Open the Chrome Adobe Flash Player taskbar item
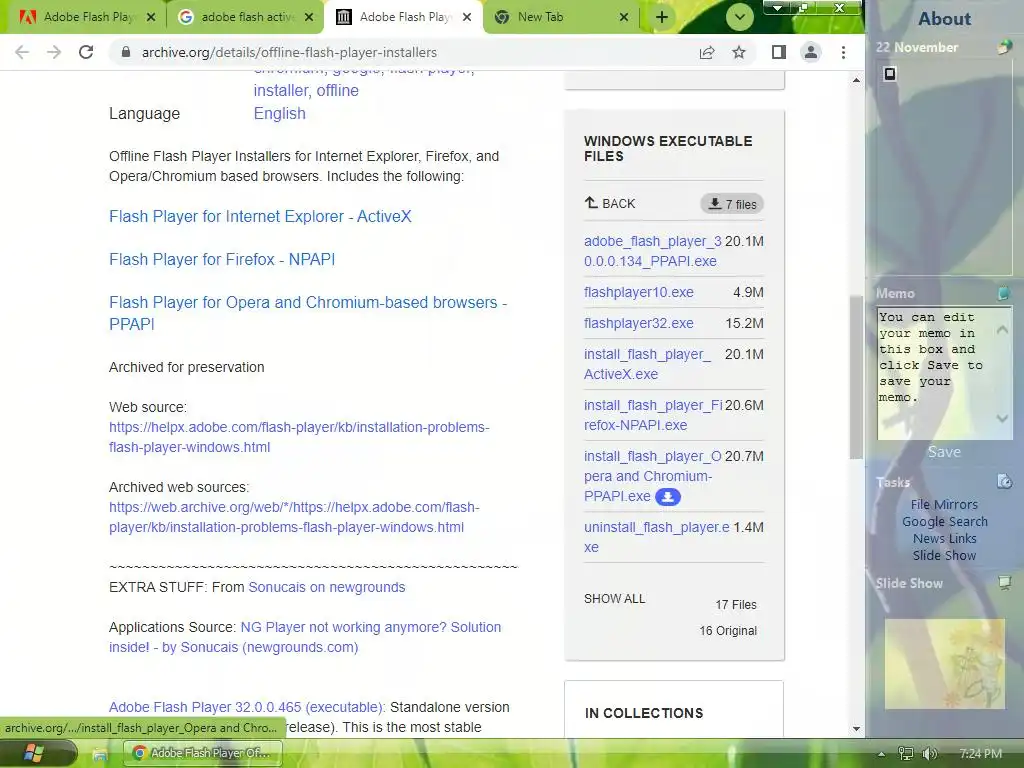The image size is (1024, 768). click(204, 753)
